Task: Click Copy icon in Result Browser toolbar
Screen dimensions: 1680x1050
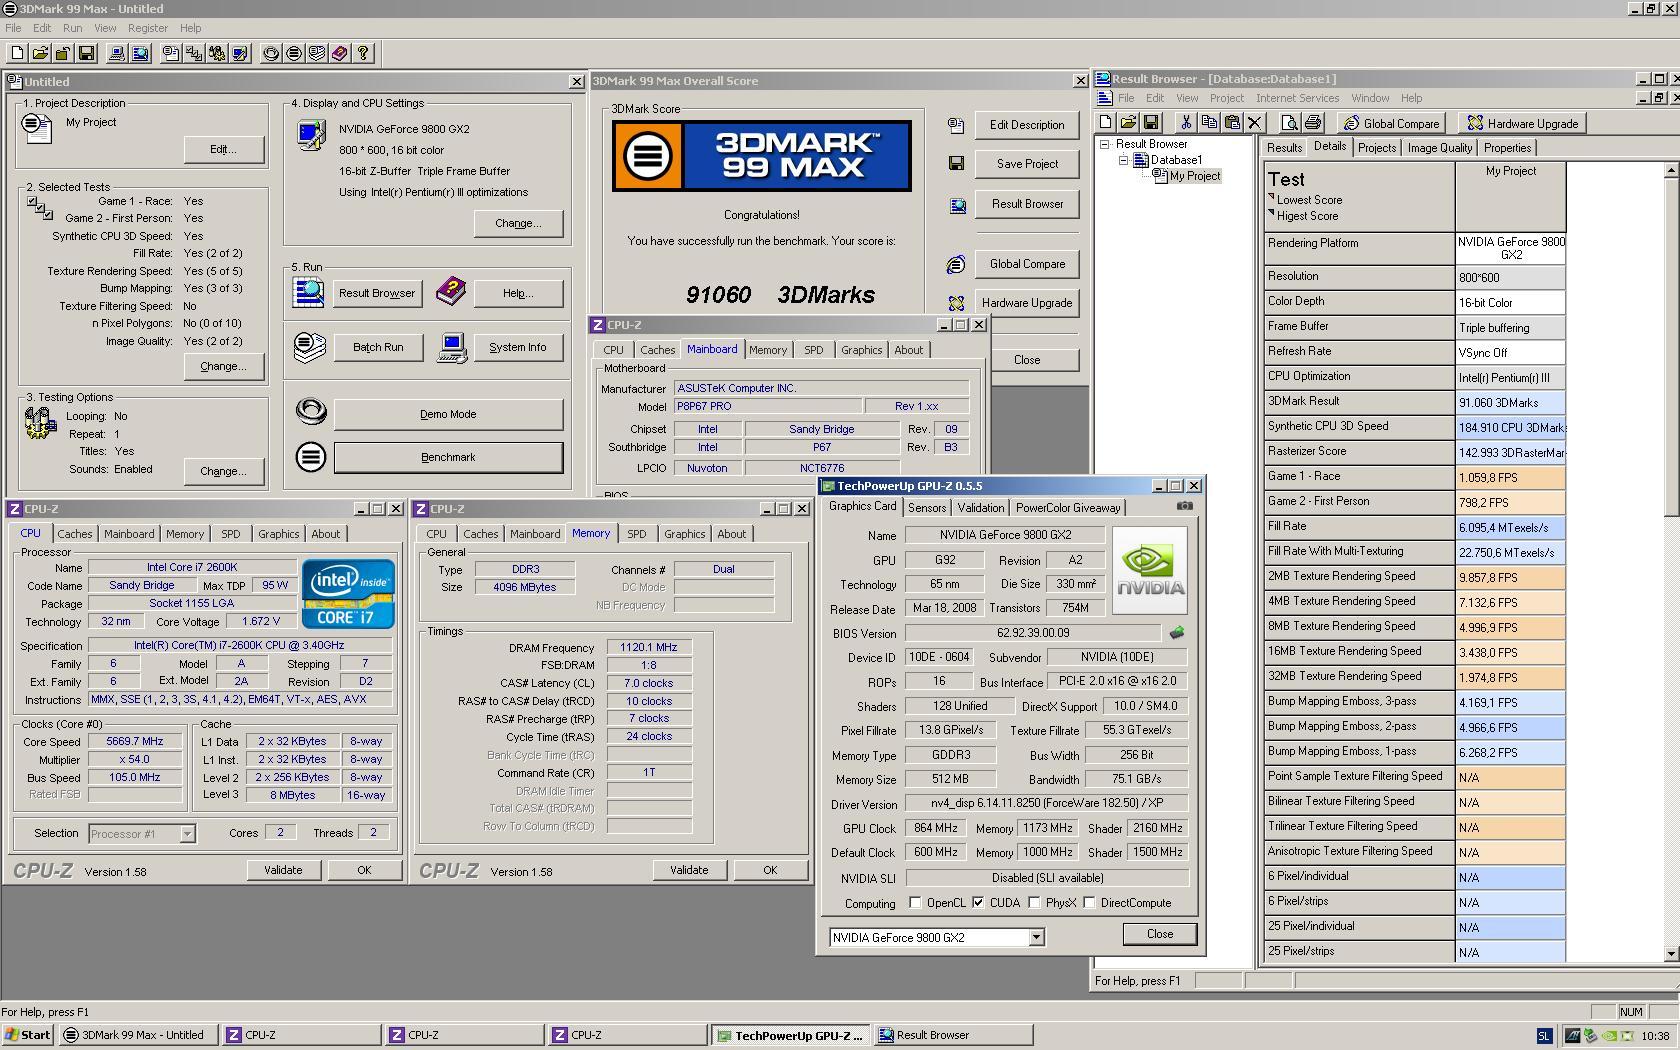Action: click(x=1209, y=123)
